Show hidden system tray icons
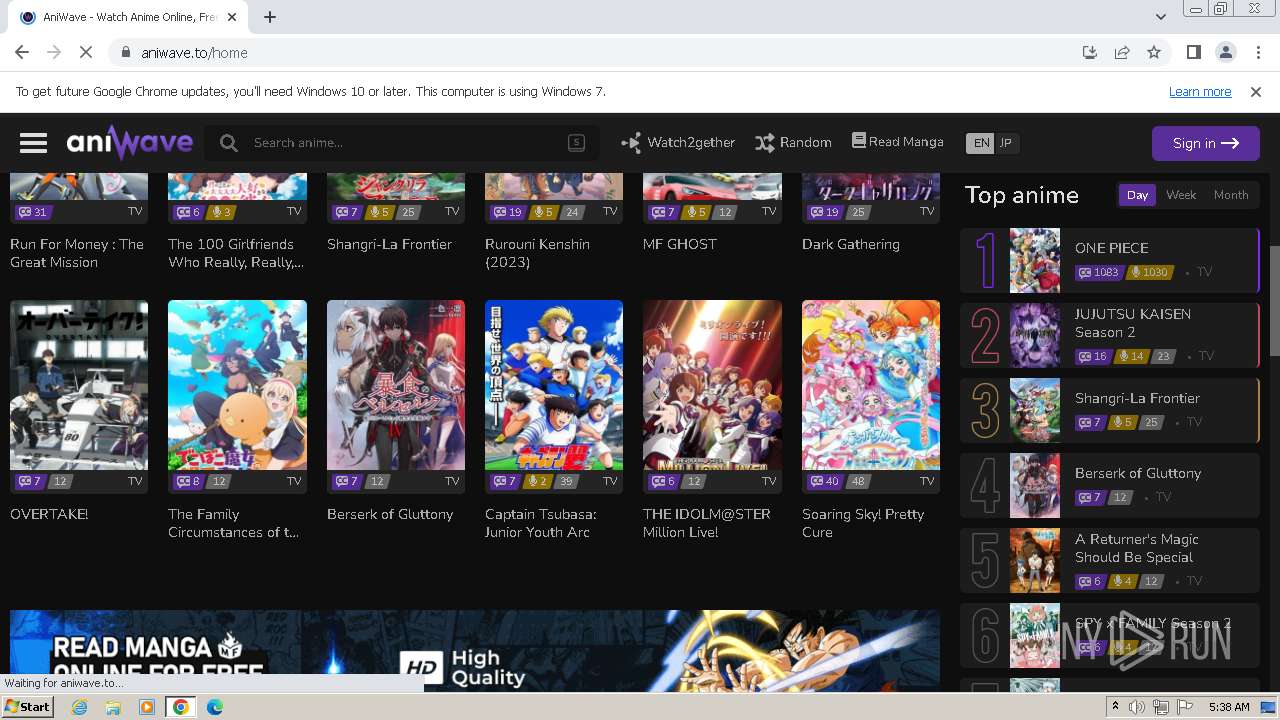1280x720 pixels. (1115, 707)
